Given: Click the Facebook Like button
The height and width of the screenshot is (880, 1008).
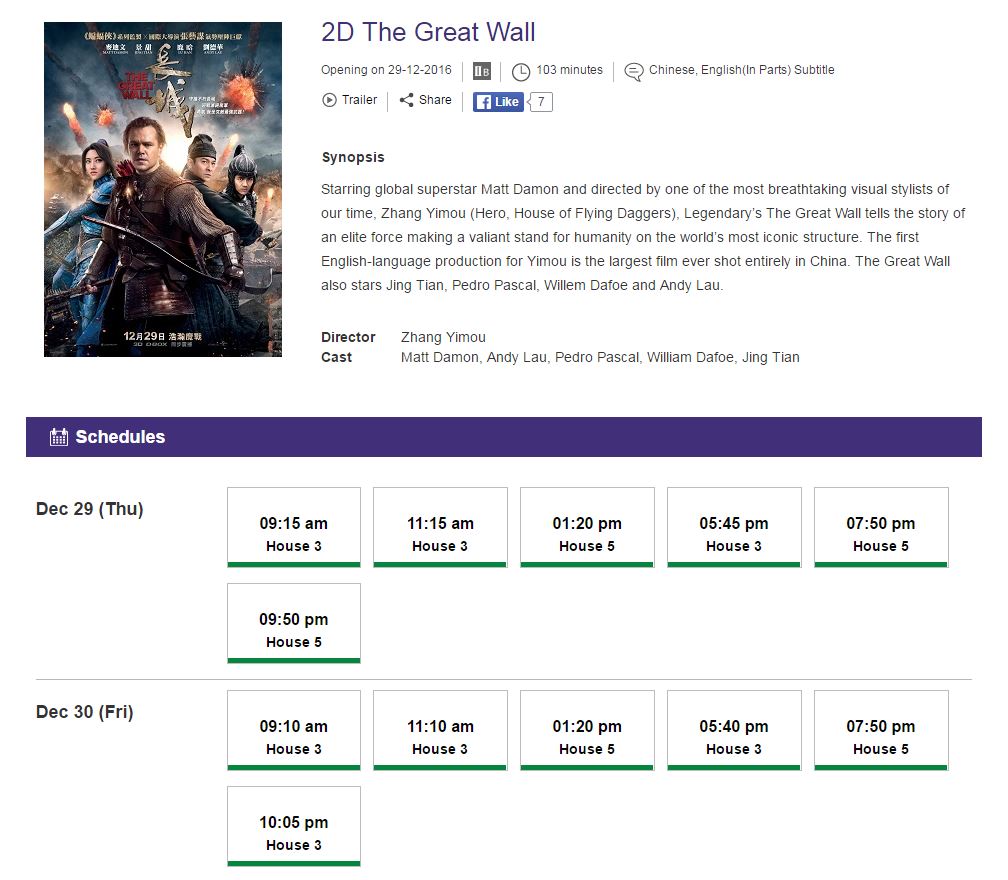Looking at the screenshot, I should [x=498, y=101].
